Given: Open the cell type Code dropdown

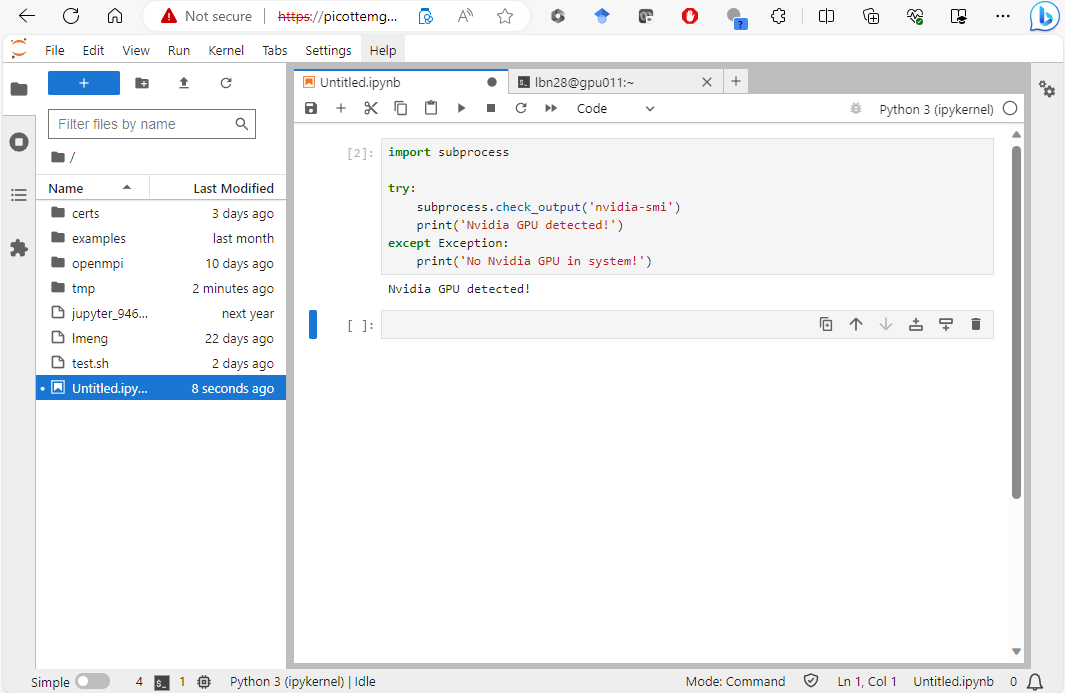Looking at the screenshot, I should (615, 109).
